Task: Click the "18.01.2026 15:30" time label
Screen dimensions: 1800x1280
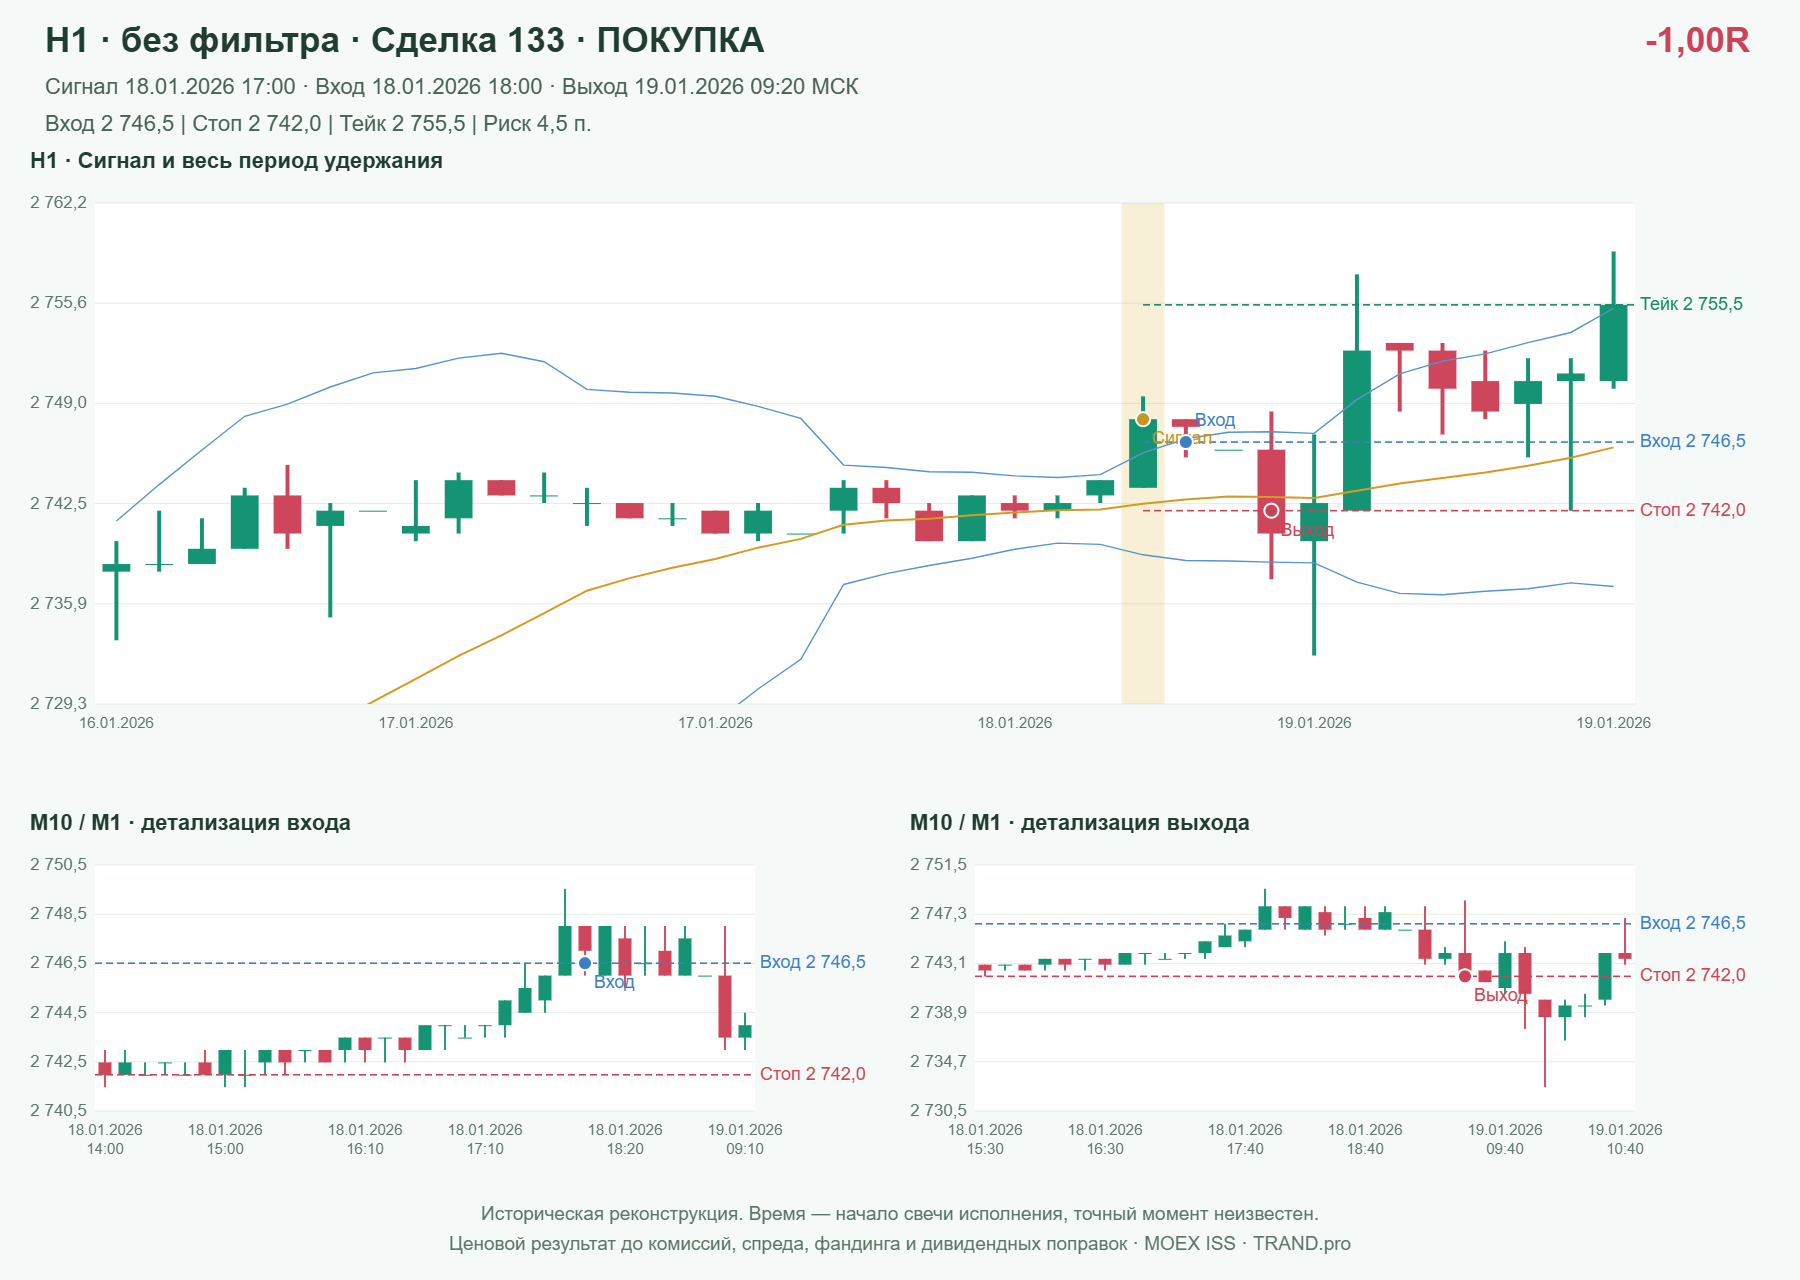Action: tap(985, 1139)
